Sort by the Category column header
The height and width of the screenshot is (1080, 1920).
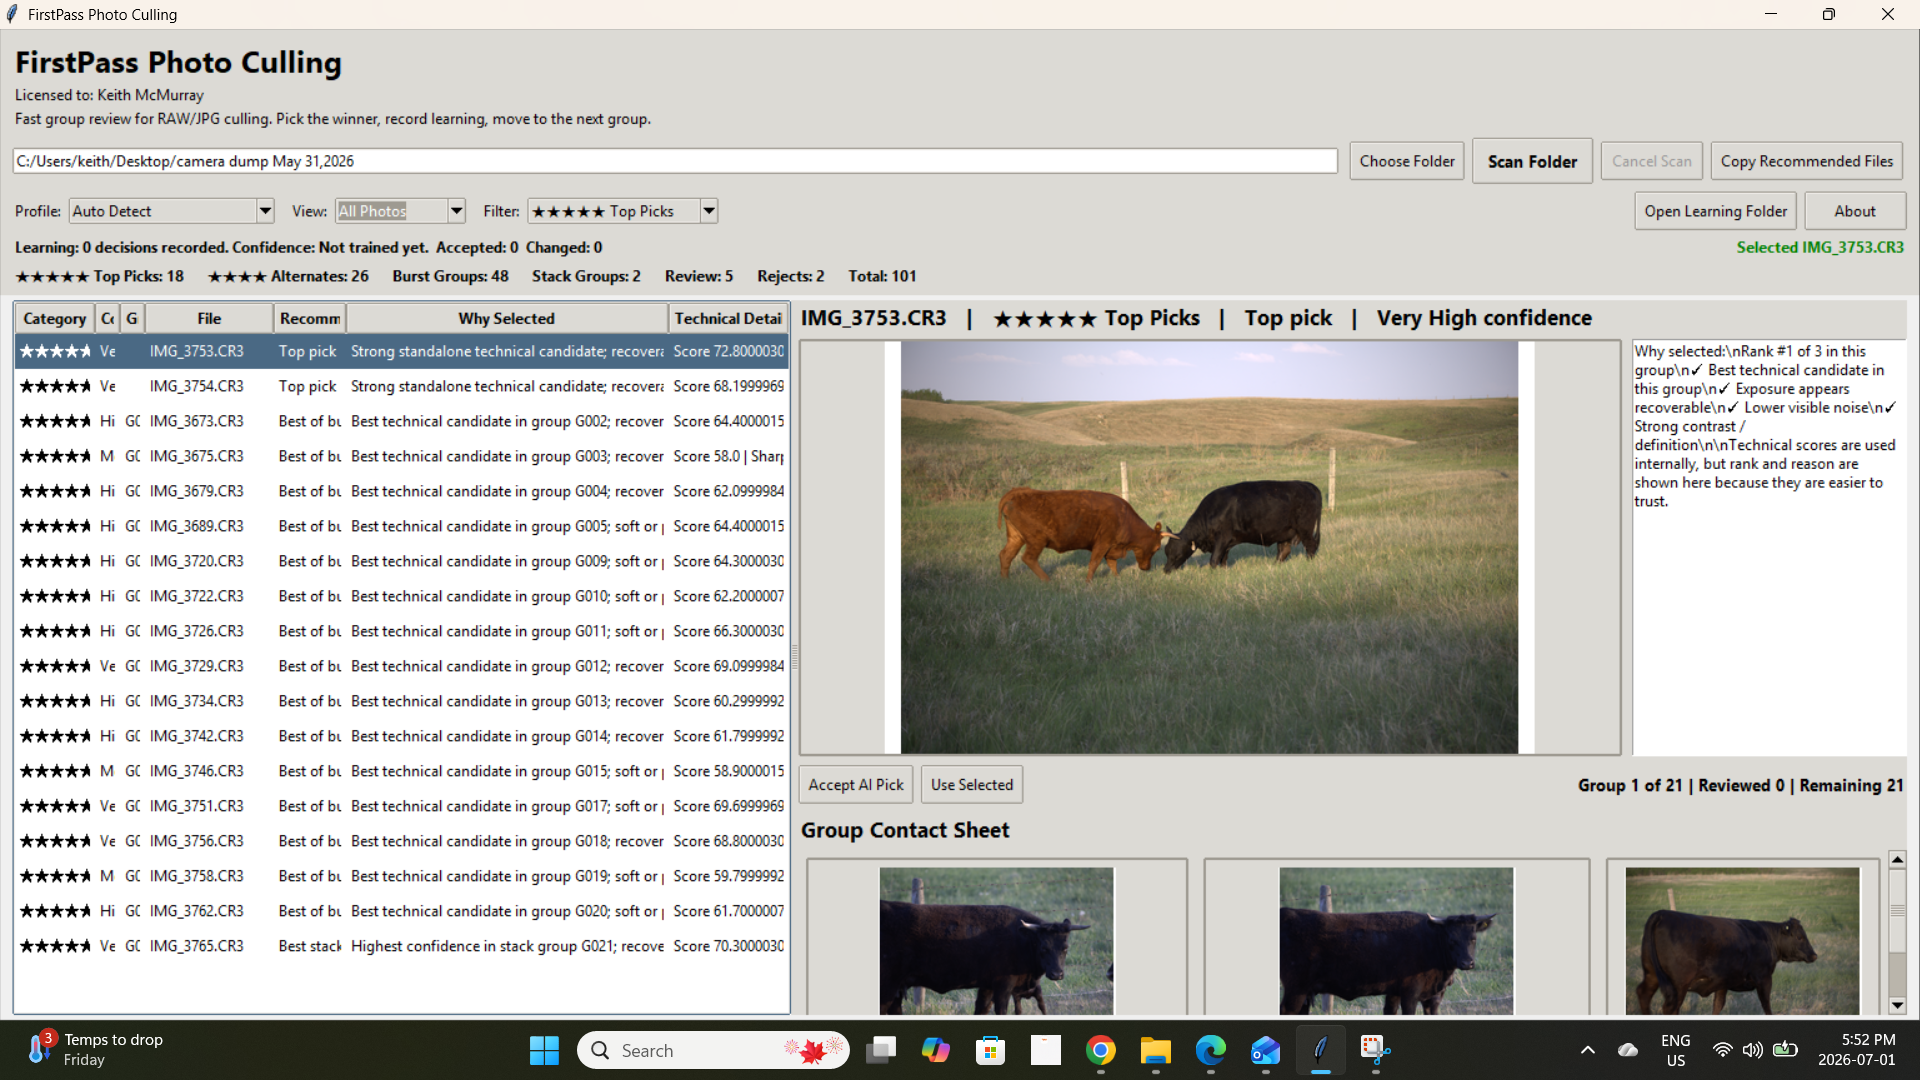click(55, 318)
